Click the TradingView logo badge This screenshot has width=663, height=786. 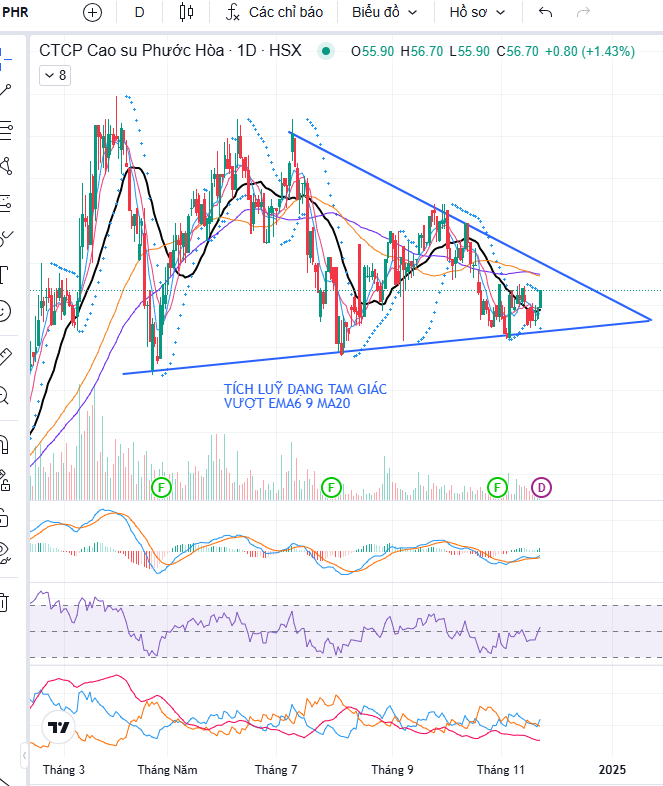59,727
